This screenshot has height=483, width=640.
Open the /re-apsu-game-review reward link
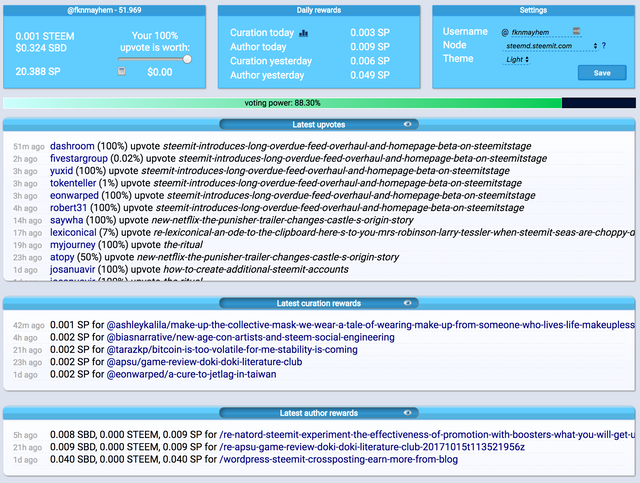(x=372, y=447)
